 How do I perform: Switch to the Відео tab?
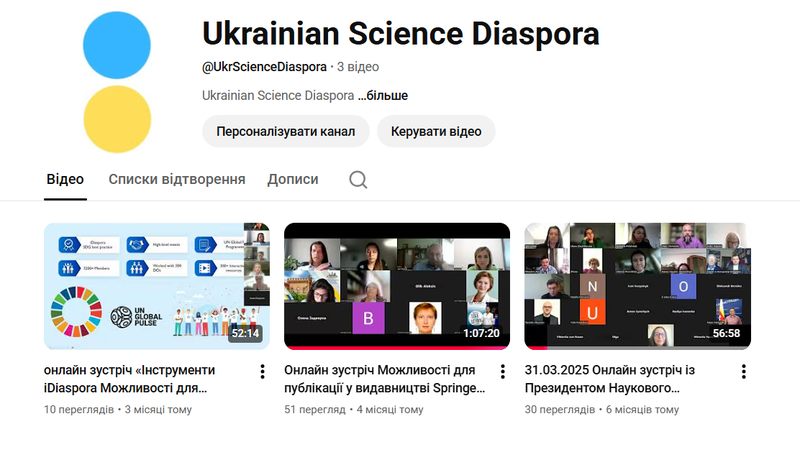65,180
